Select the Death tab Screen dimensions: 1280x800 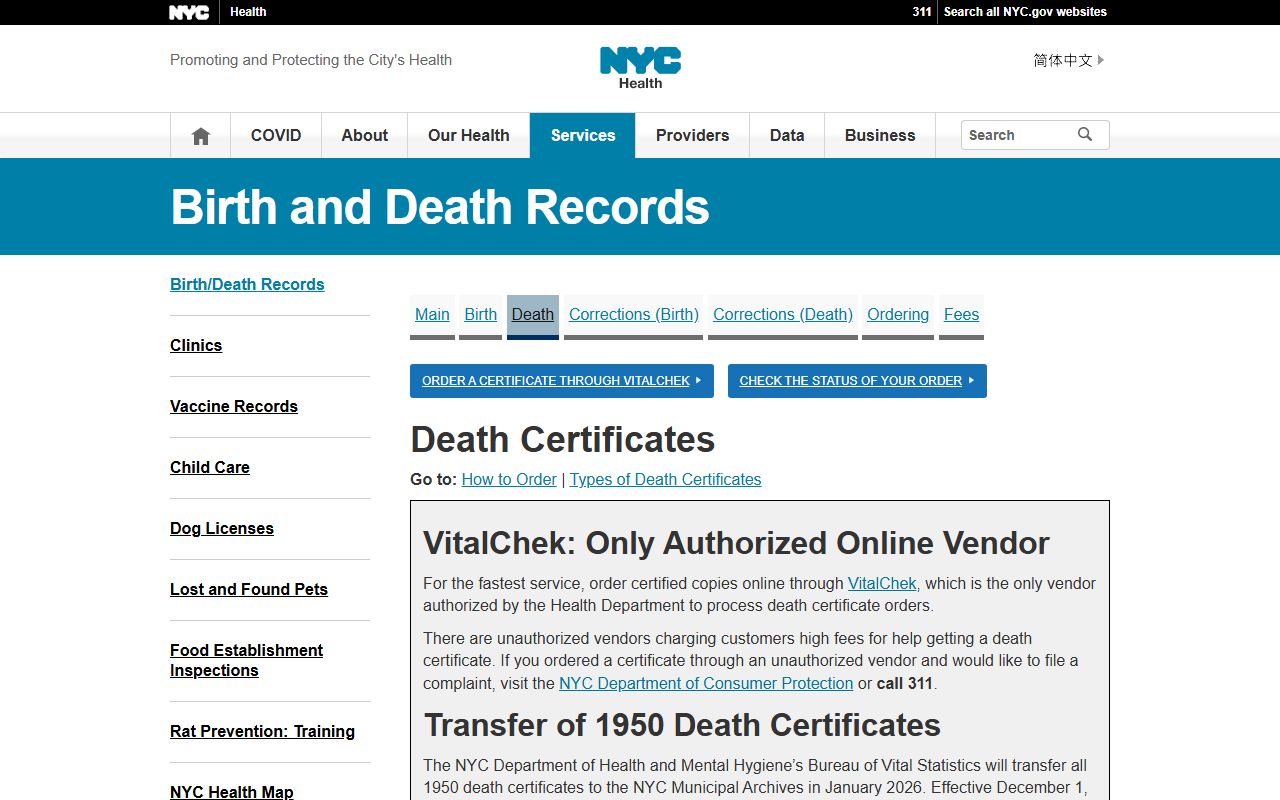click(x=533, y=315)
